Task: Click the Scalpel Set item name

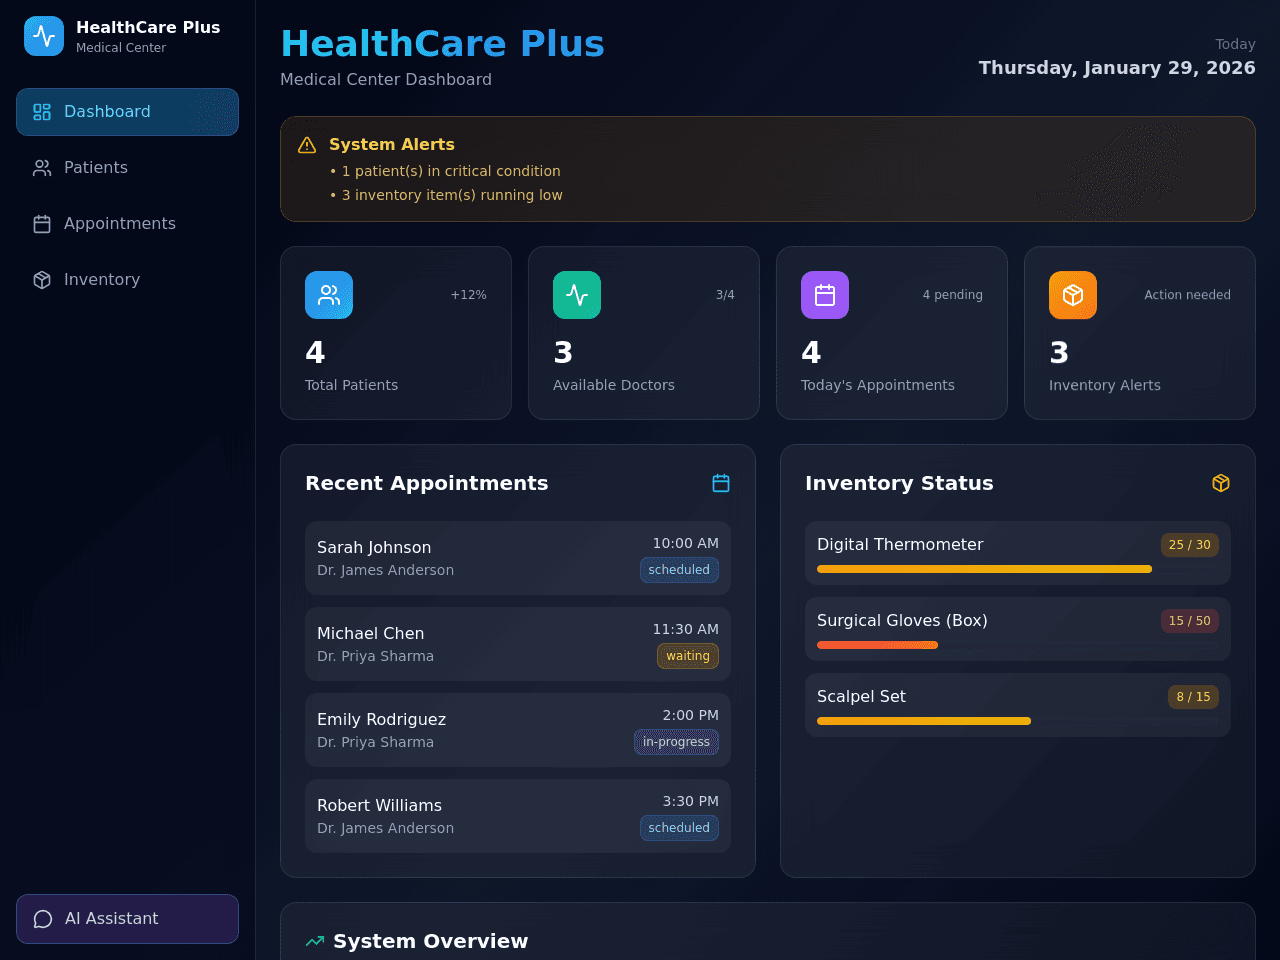Action: pyautogui.click(x=861, y=696)
